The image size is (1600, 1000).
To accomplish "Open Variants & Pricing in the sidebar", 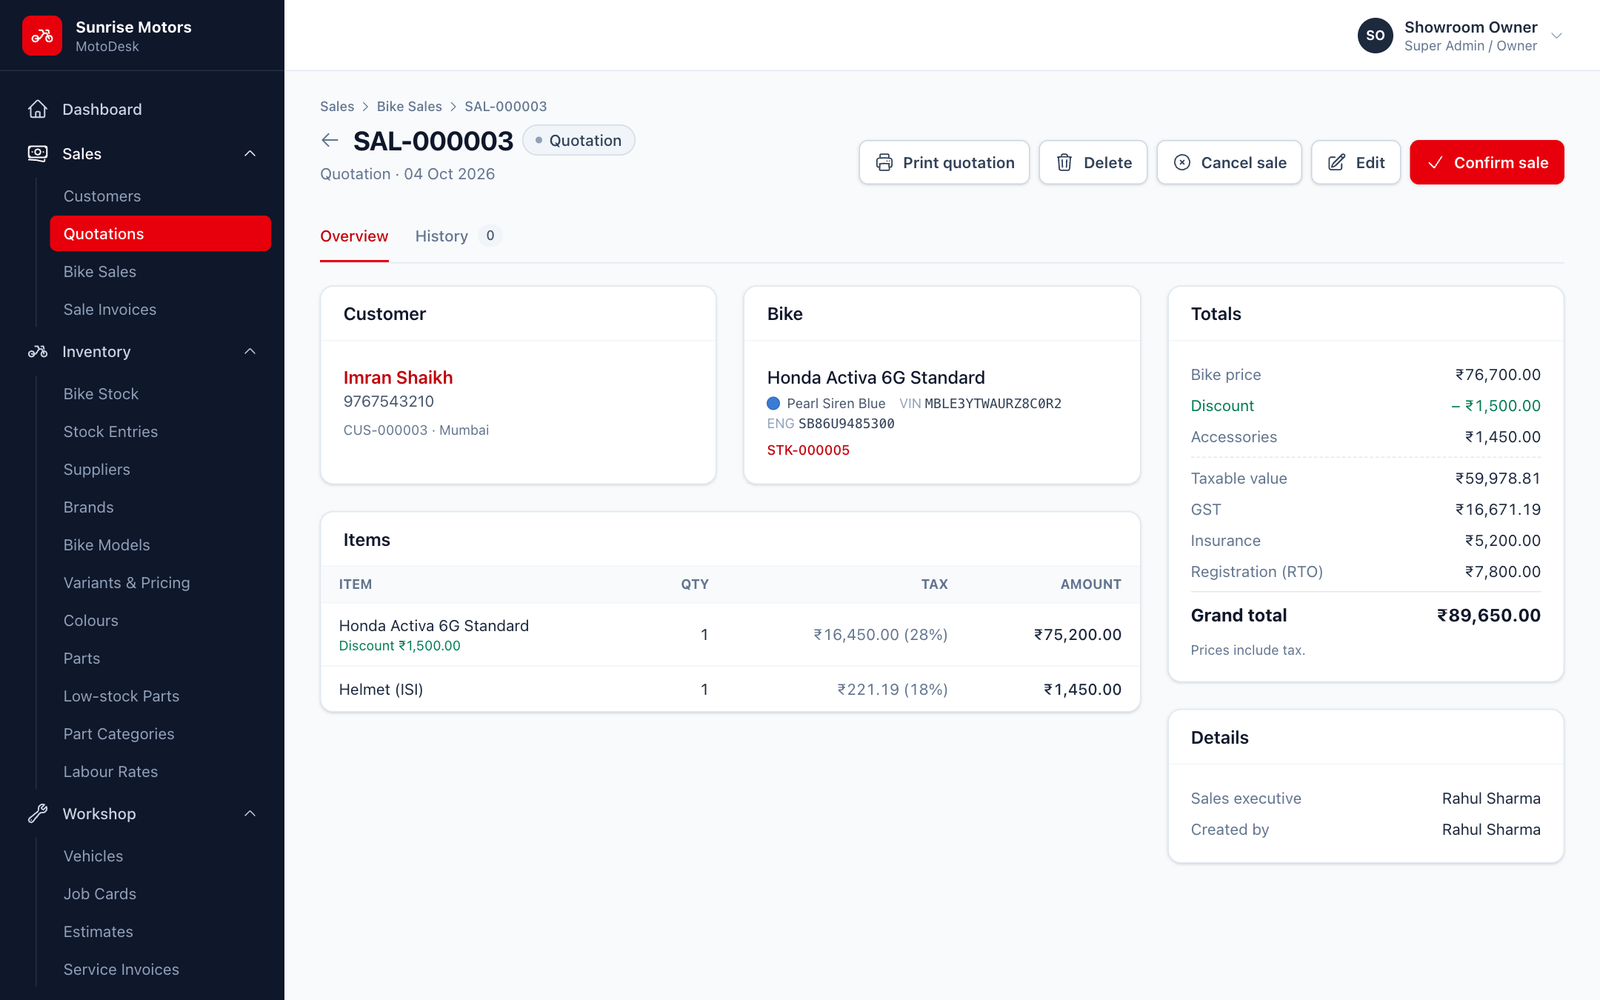I will click(160, 583).
